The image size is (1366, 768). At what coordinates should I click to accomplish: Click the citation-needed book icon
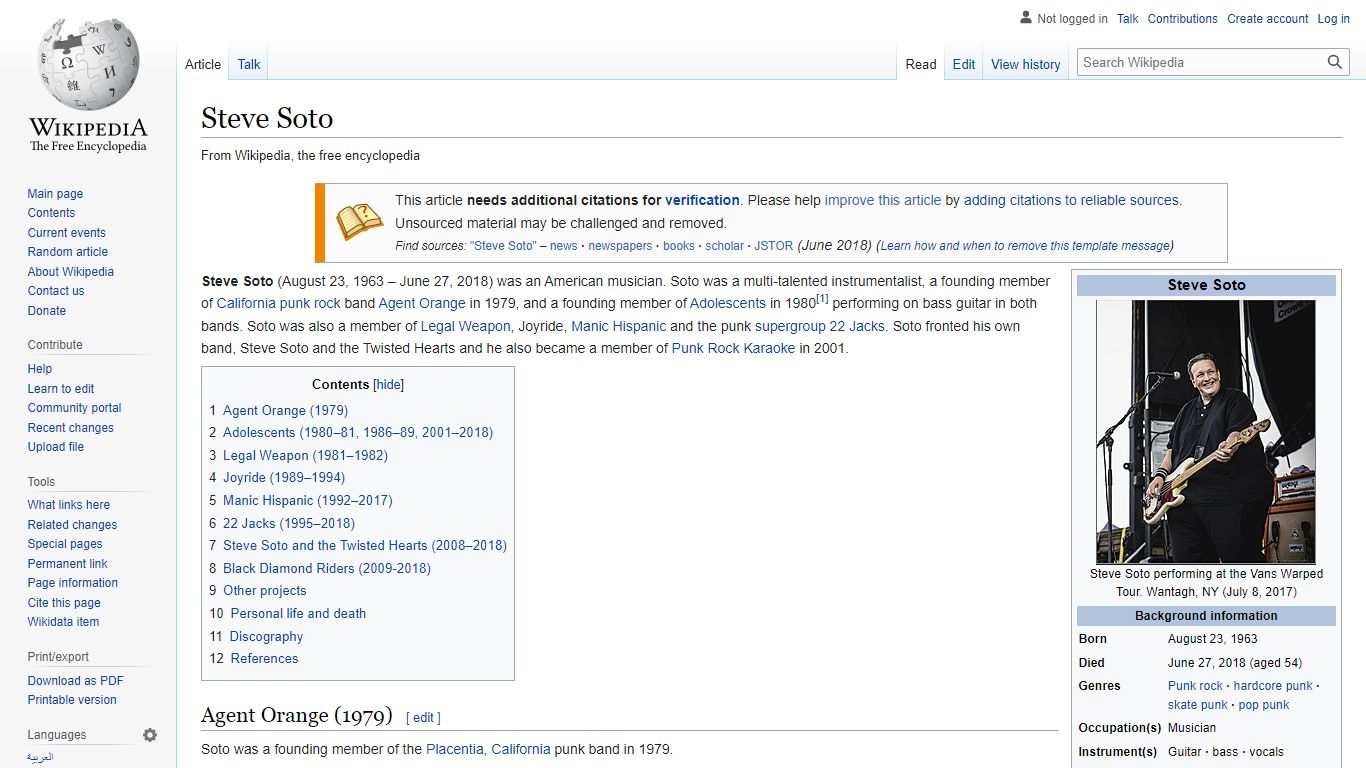(x=359, y=222)
